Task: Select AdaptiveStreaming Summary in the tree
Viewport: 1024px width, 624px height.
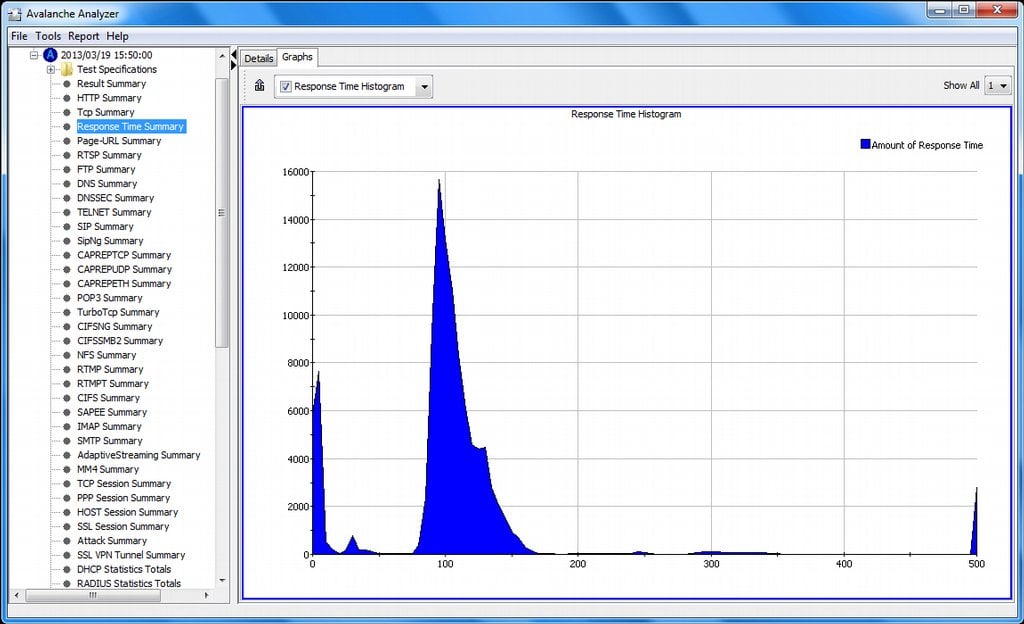Action: [138, 455]
